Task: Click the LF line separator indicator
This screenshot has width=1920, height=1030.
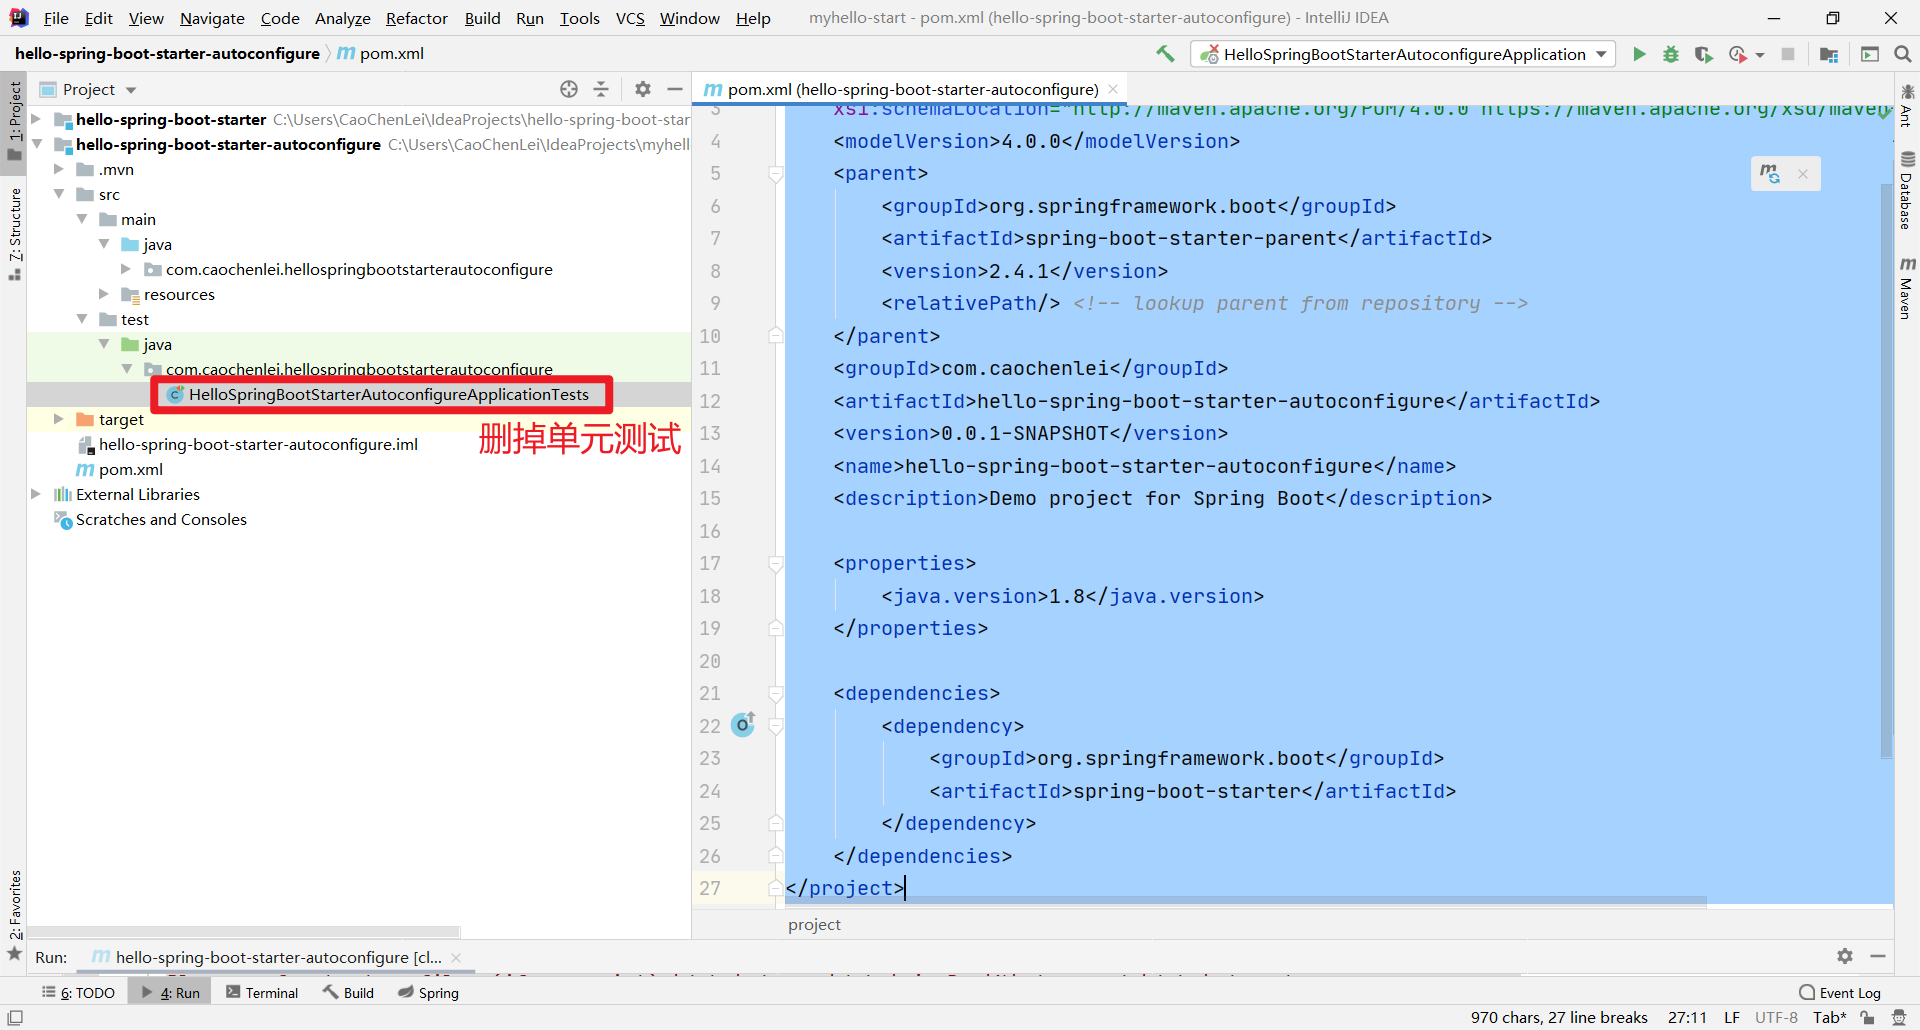Action: click(1731, 1018)
